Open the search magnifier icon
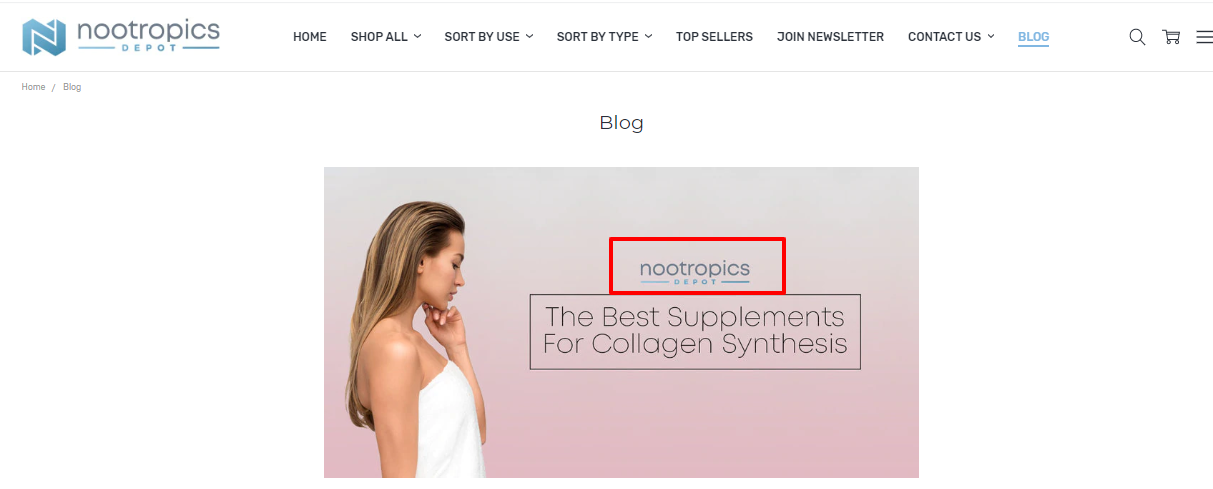The width and height of the screenshot is (1213, 489). click(x=1137, y=37)
